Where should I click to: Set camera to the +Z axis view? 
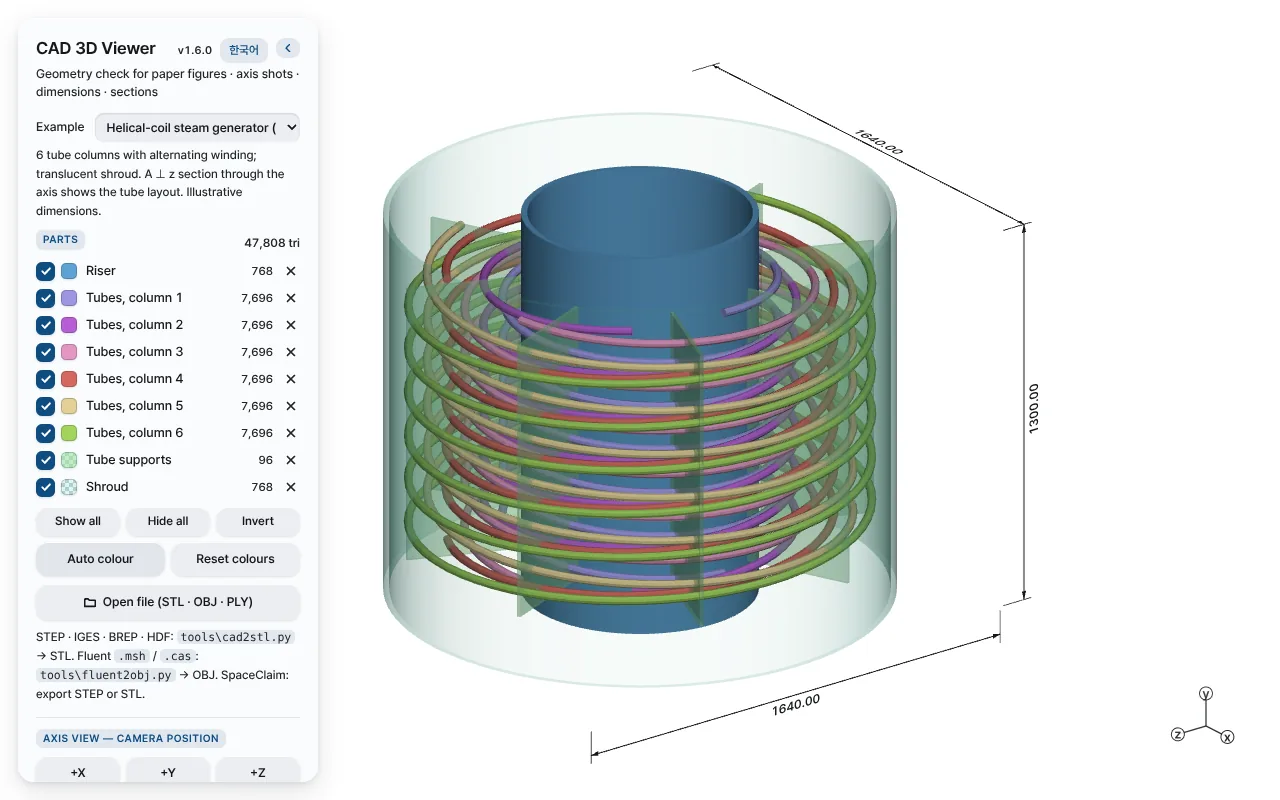[x=258, y=772]
